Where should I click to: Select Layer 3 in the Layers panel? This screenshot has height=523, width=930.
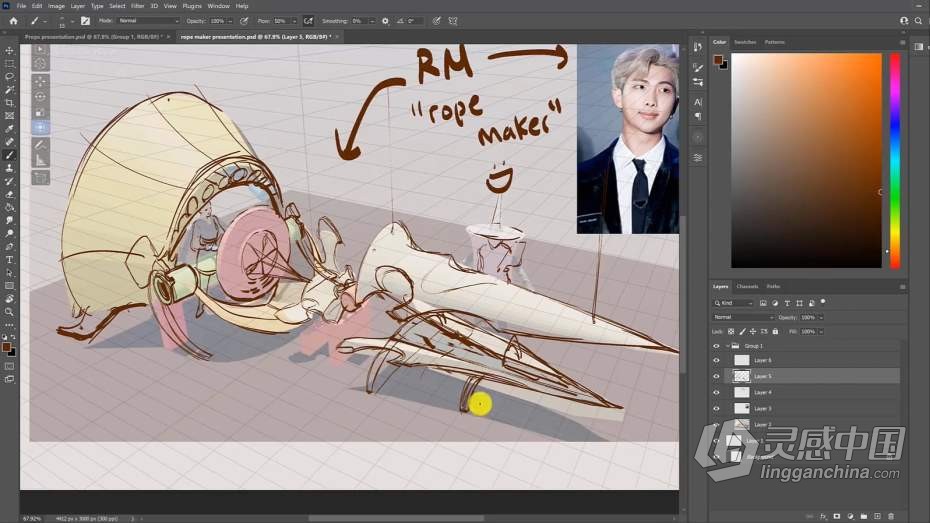(762, 408)
